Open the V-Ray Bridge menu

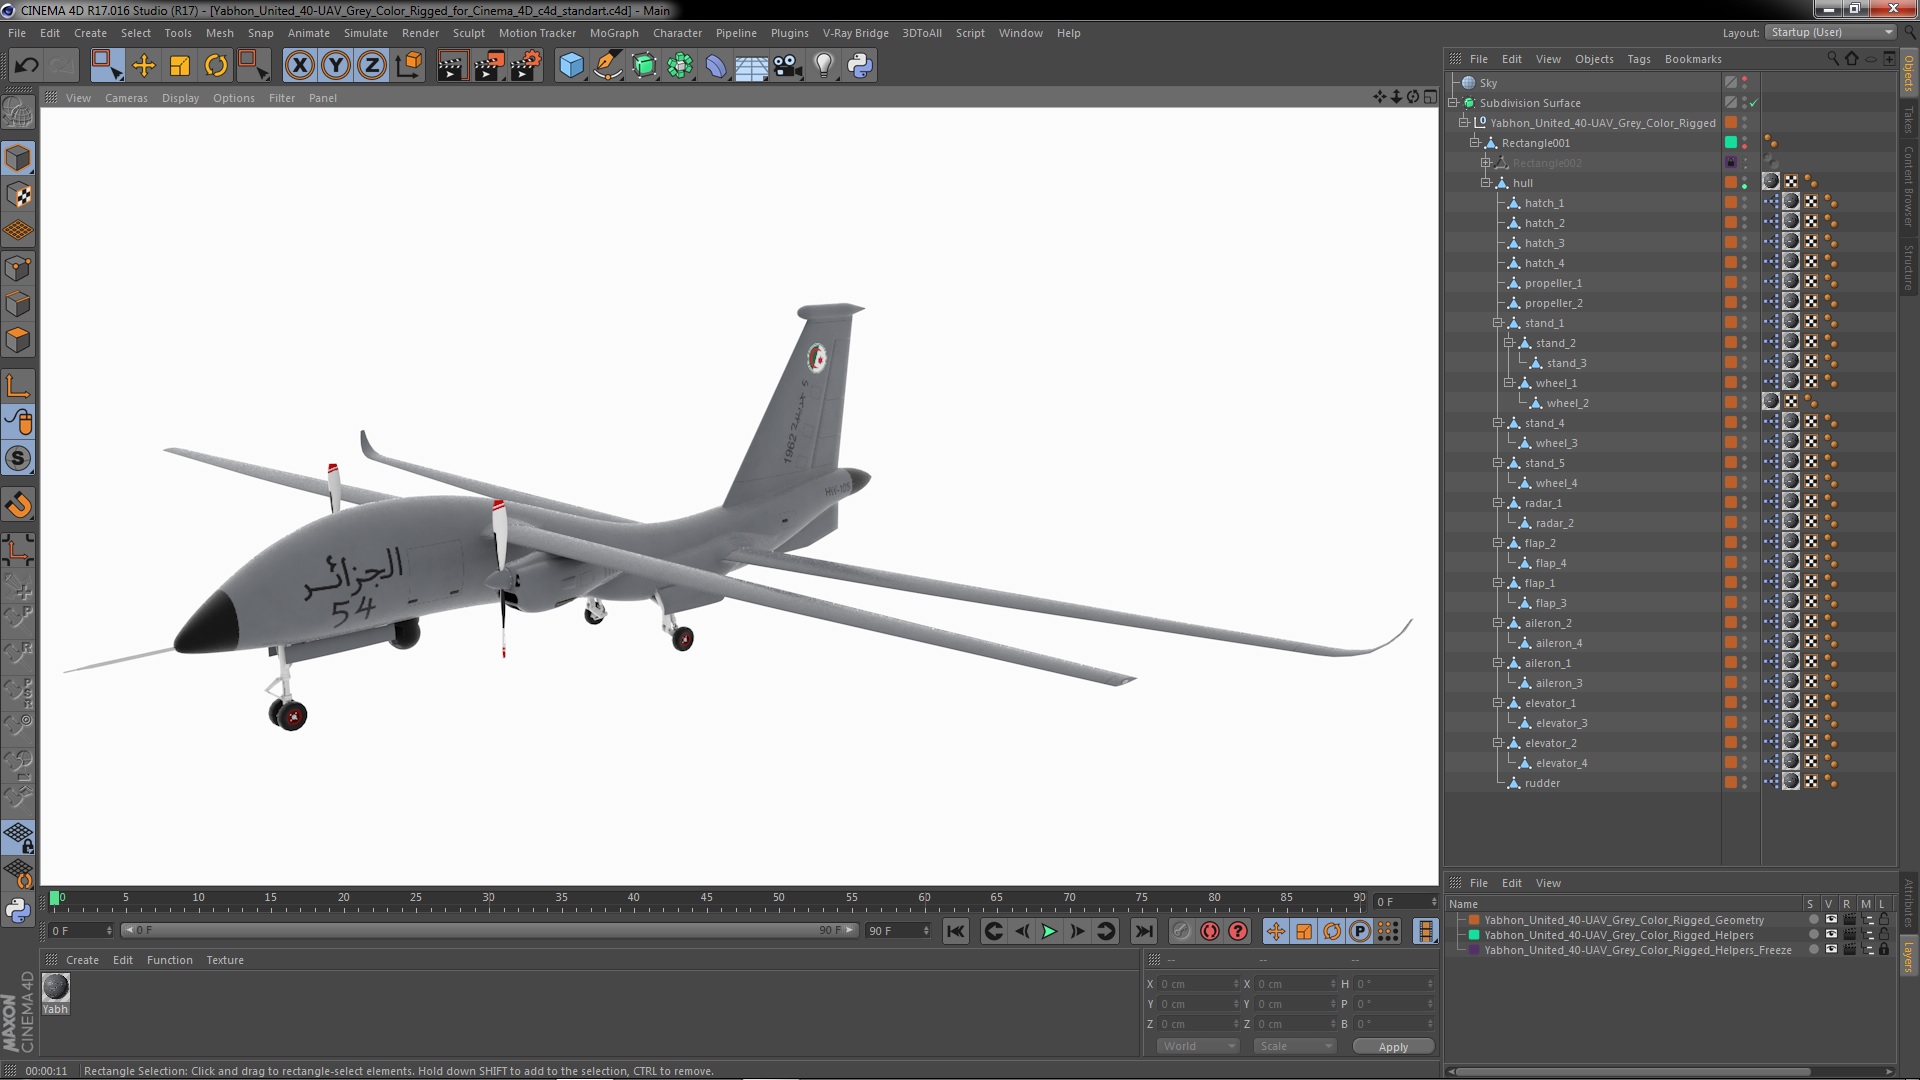point(855,33)
